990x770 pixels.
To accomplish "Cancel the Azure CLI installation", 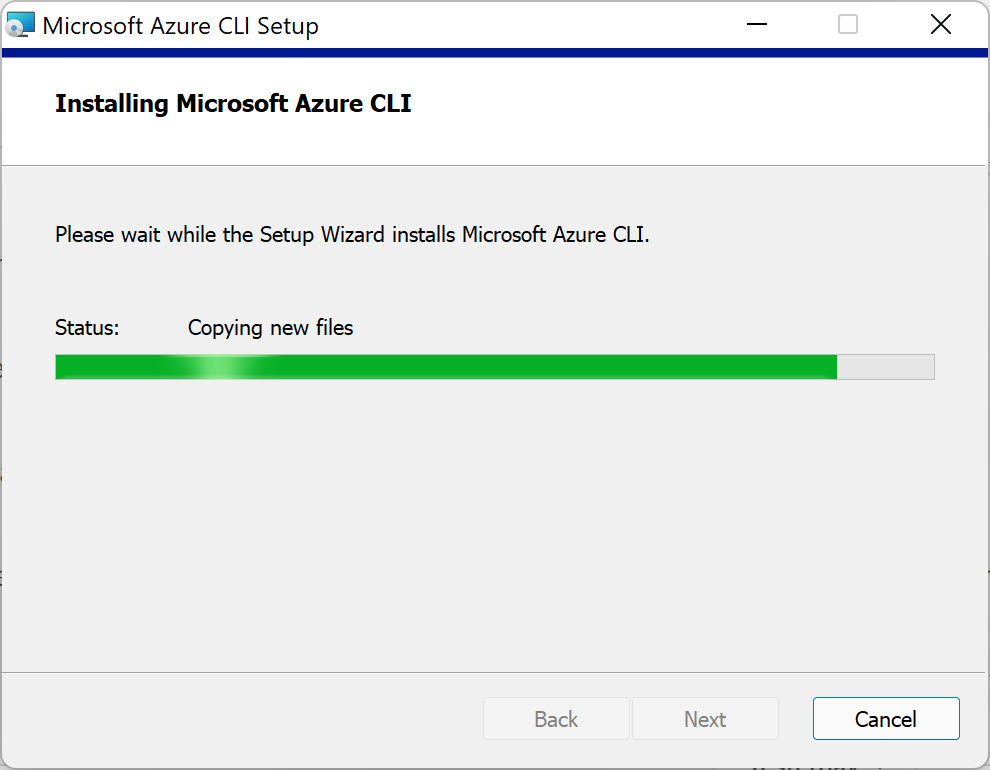I will pos(886,718).
